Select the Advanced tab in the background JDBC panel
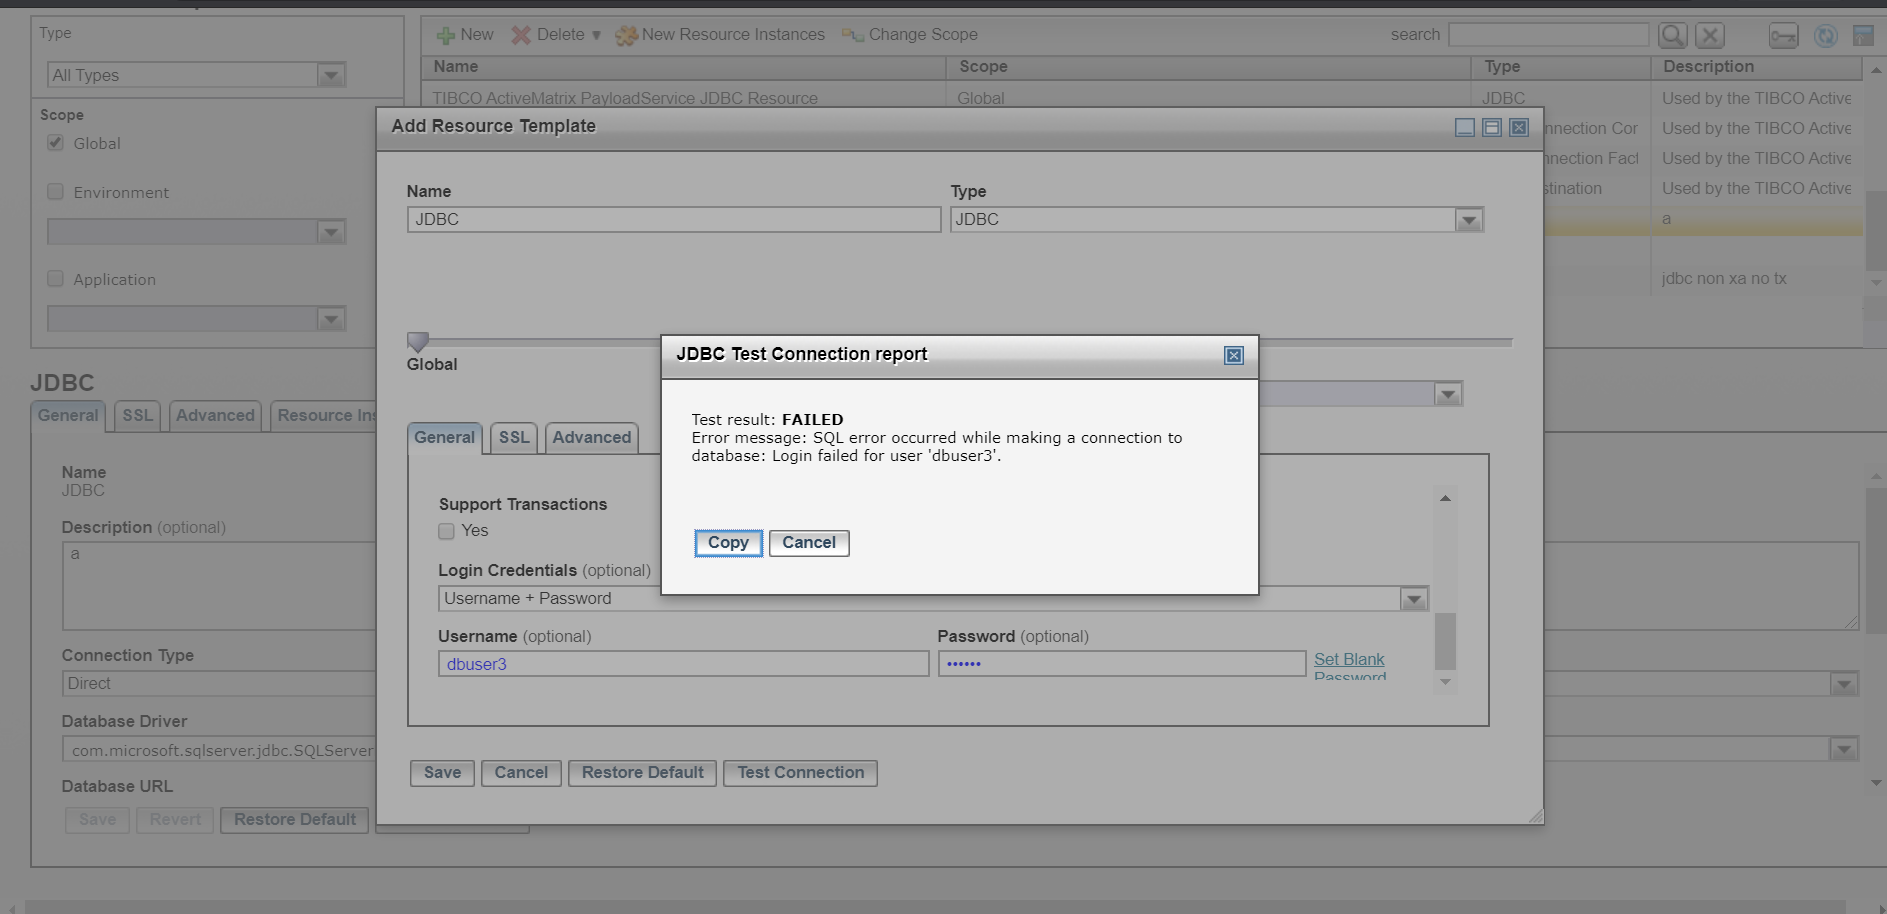The image size is (1887, 914). (x=215, y=416)
